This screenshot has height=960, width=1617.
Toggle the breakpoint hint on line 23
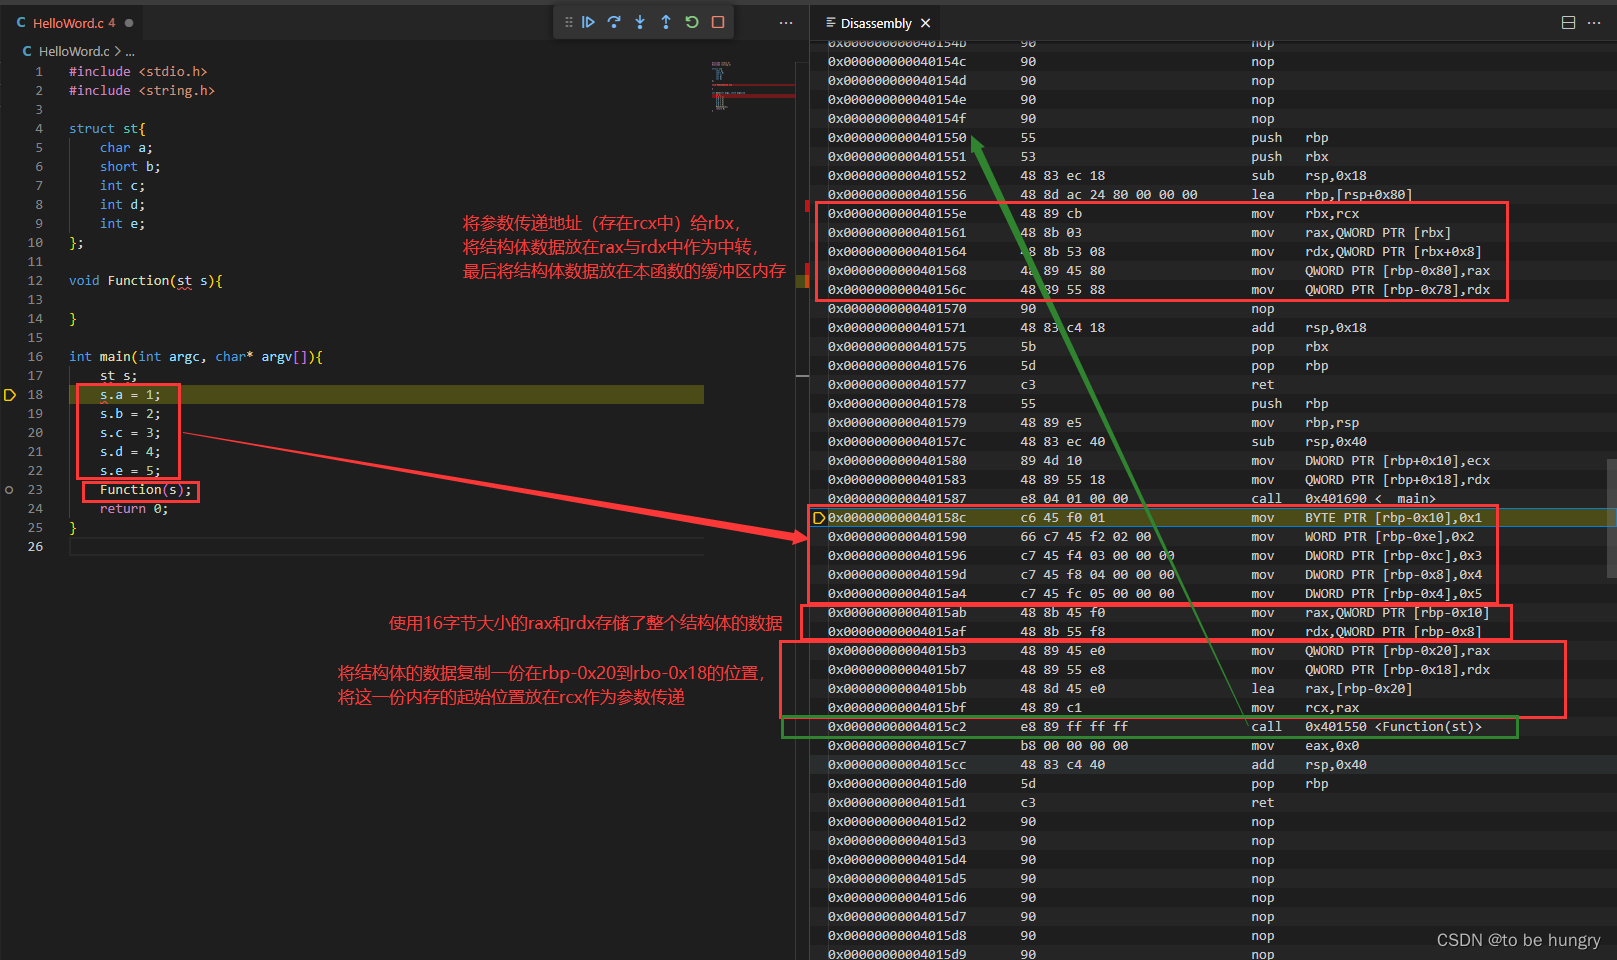coord(10,490)
